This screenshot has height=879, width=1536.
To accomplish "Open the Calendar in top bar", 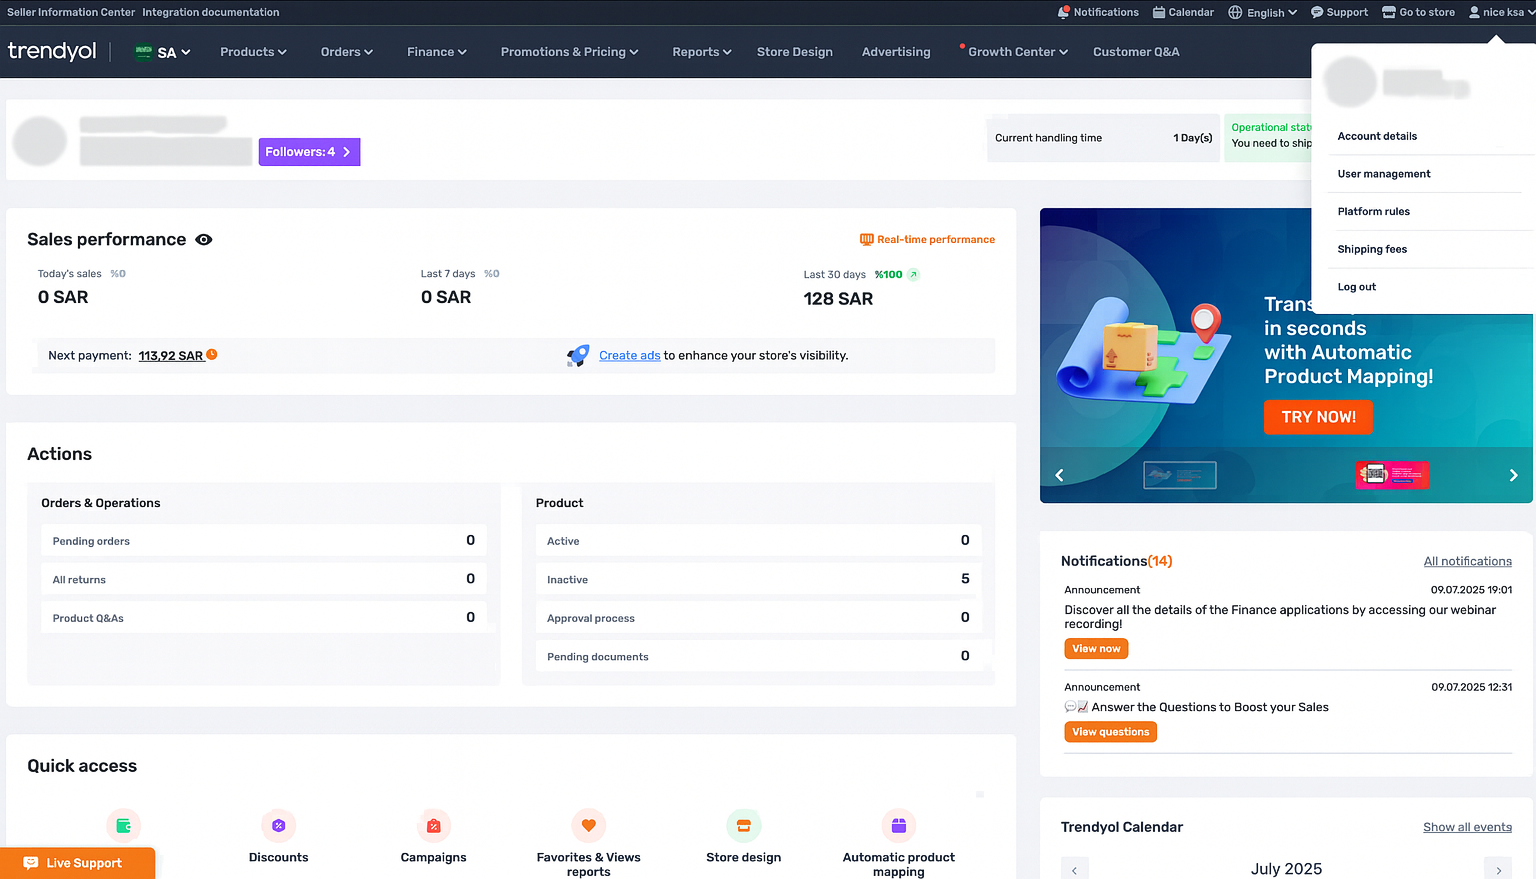I will point(1183,12).
